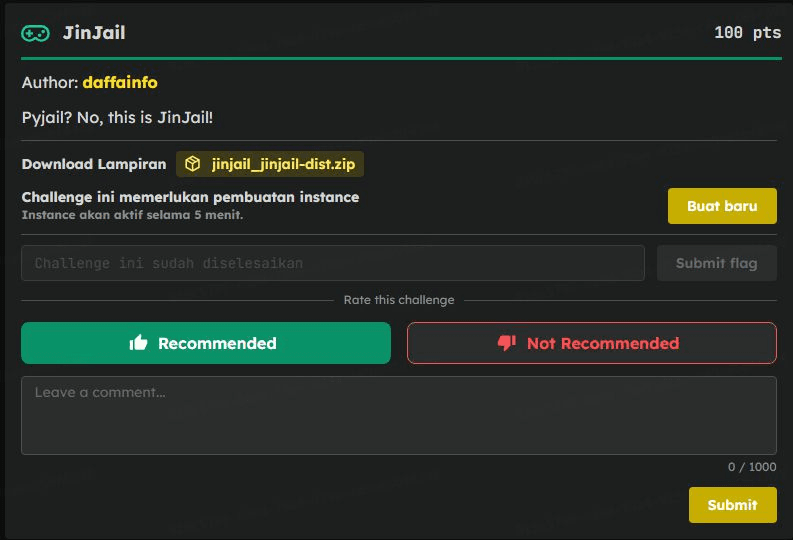Click the thumbs-up icon
Screen dimensions: 793x540
tap(139, 343)
